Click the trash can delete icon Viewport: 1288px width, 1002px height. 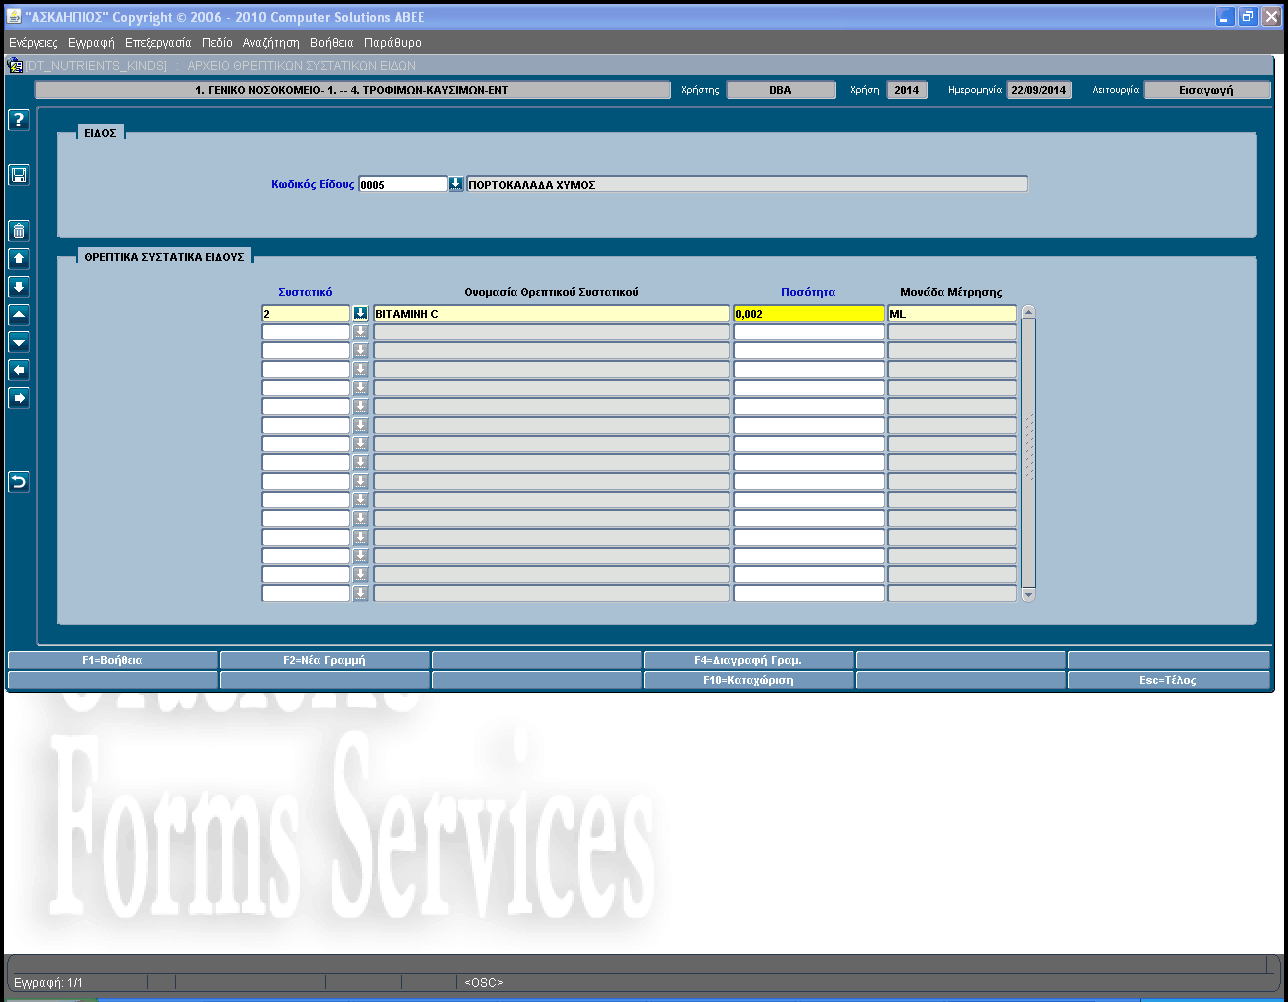[18, 231]
